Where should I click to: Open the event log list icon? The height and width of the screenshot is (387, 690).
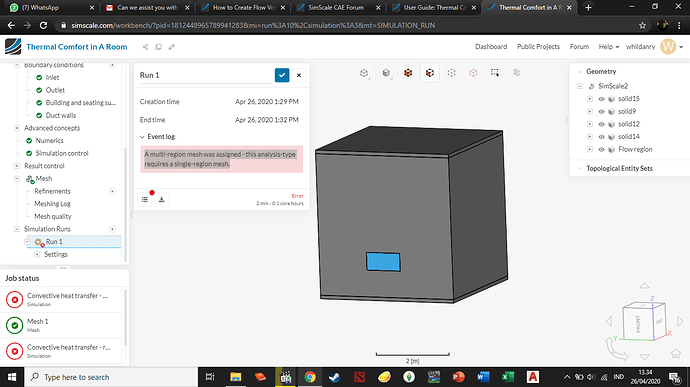click(x=145, y=199)
